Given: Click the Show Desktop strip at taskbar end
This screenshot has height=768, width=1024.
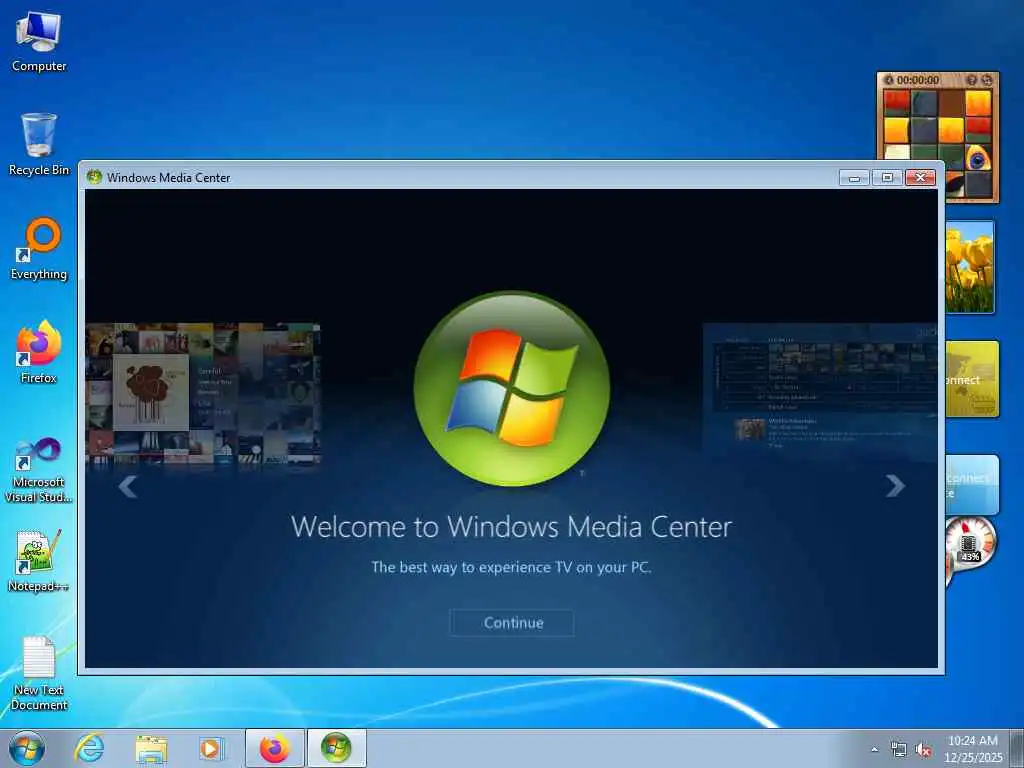Looking at the screenshot, I should click(x=1017, y=748).
